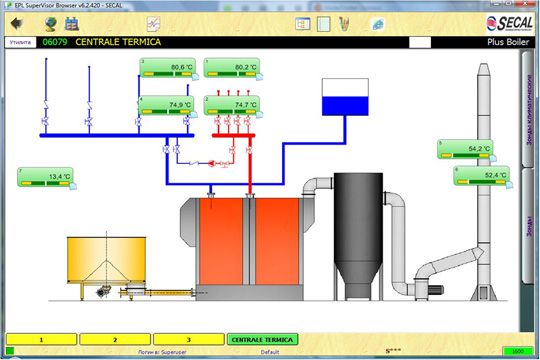Select the yellow fuel silo
Viewport: 540px width, 360px height.
(x=106, y=260)
